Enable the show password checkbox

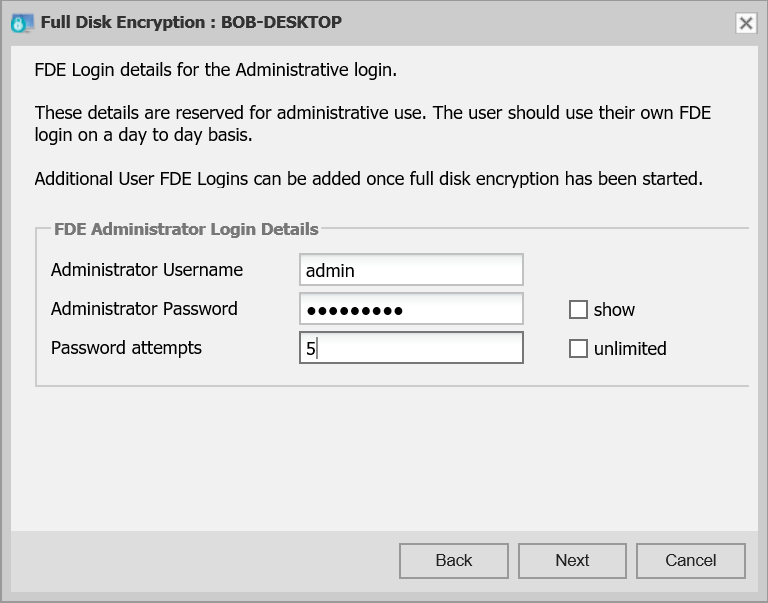[x=578, y=310]
